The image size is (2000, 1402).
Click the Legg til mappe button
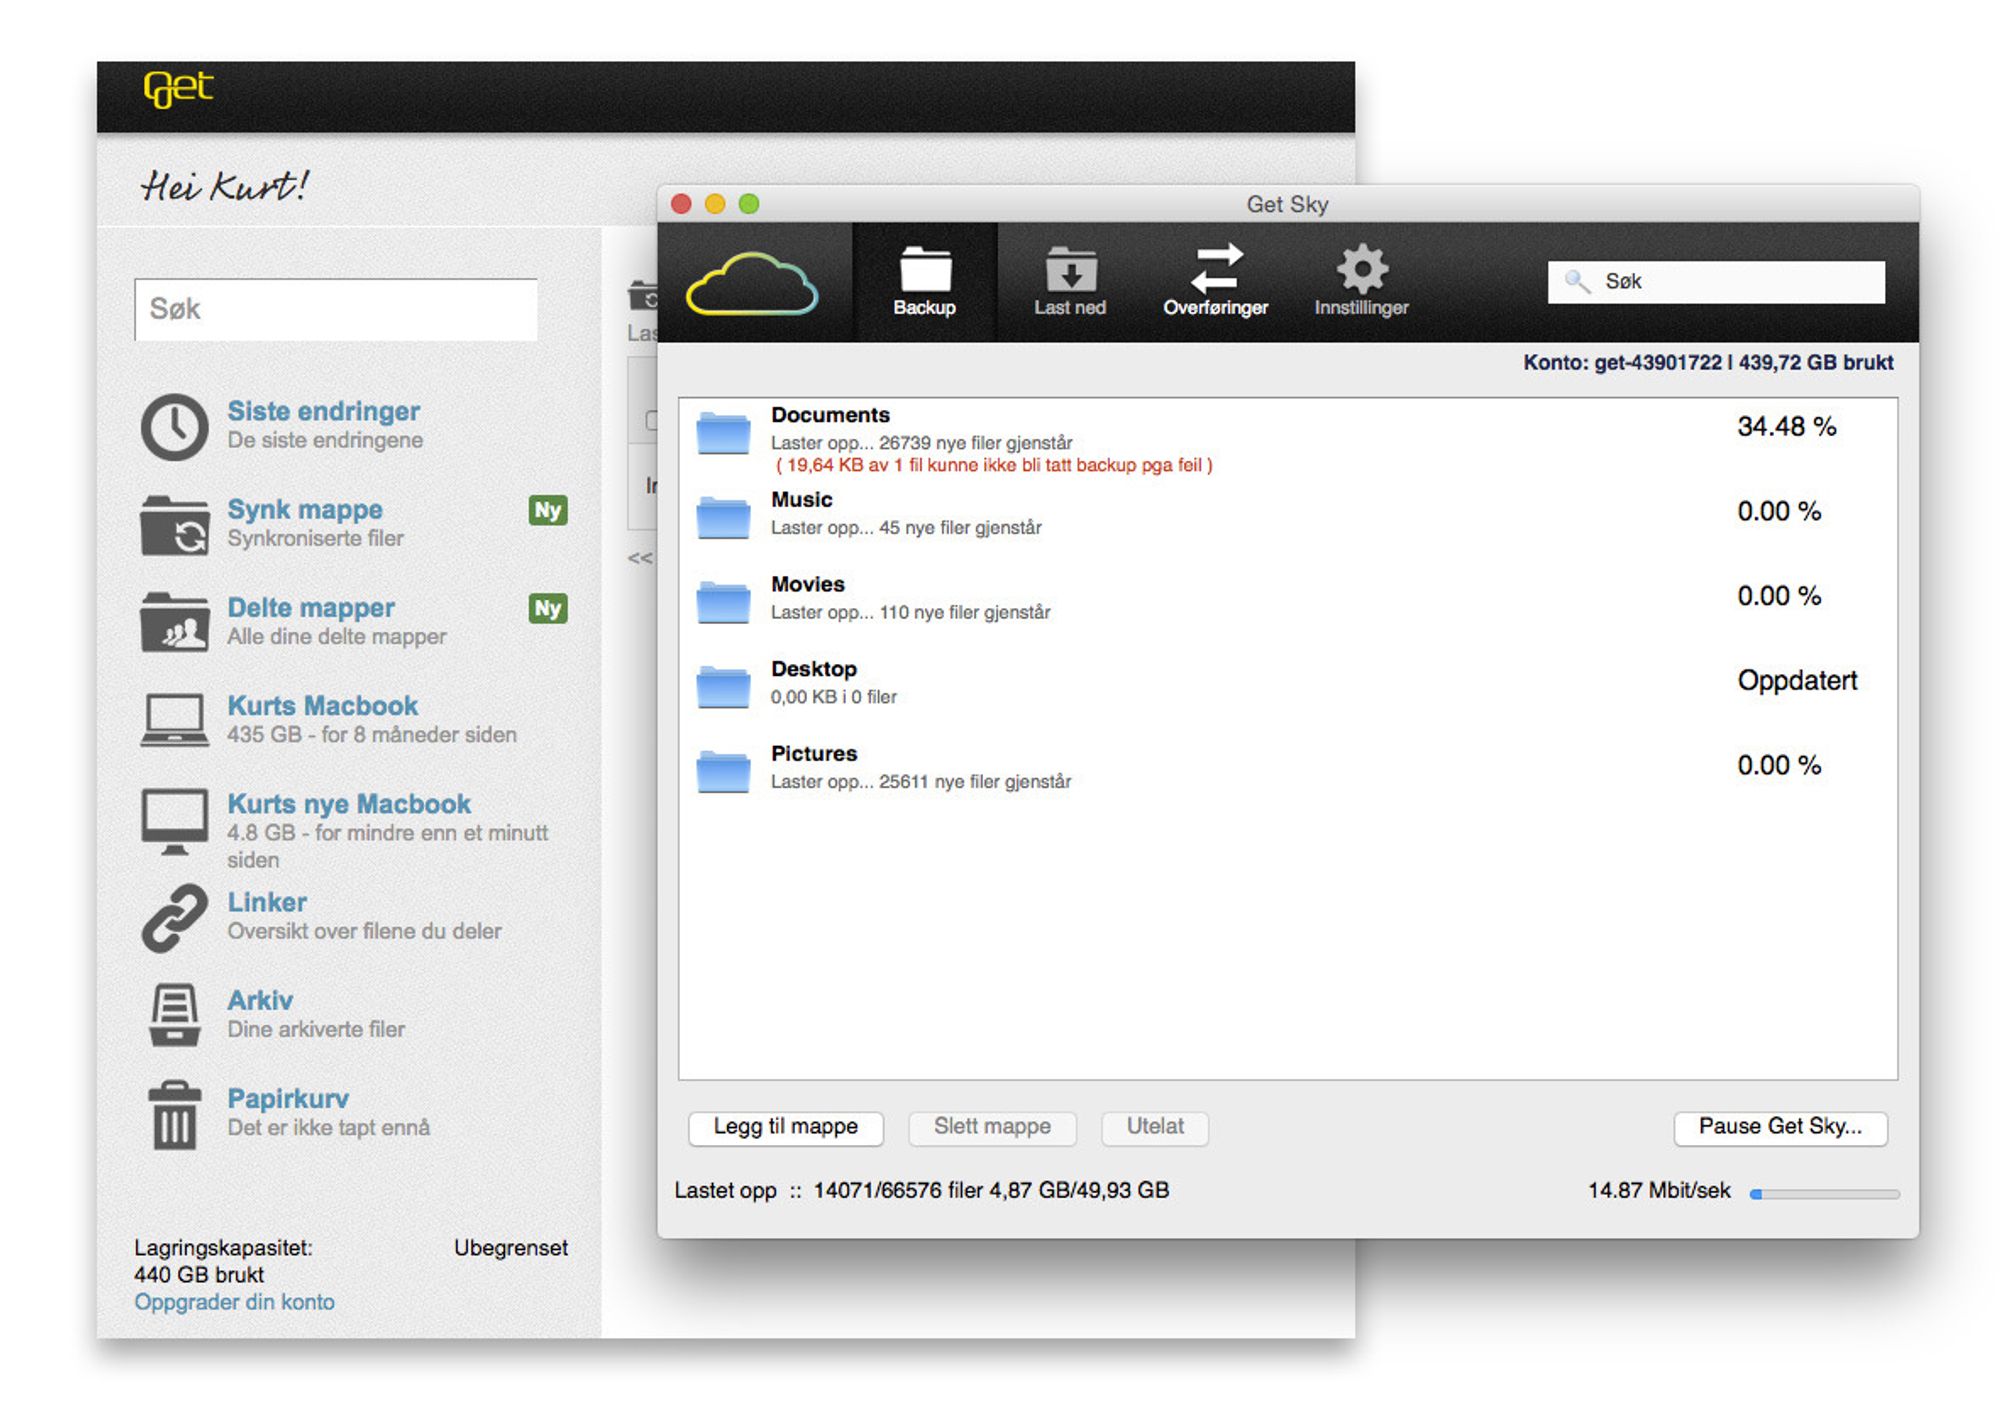click(x=786, y=1127)
